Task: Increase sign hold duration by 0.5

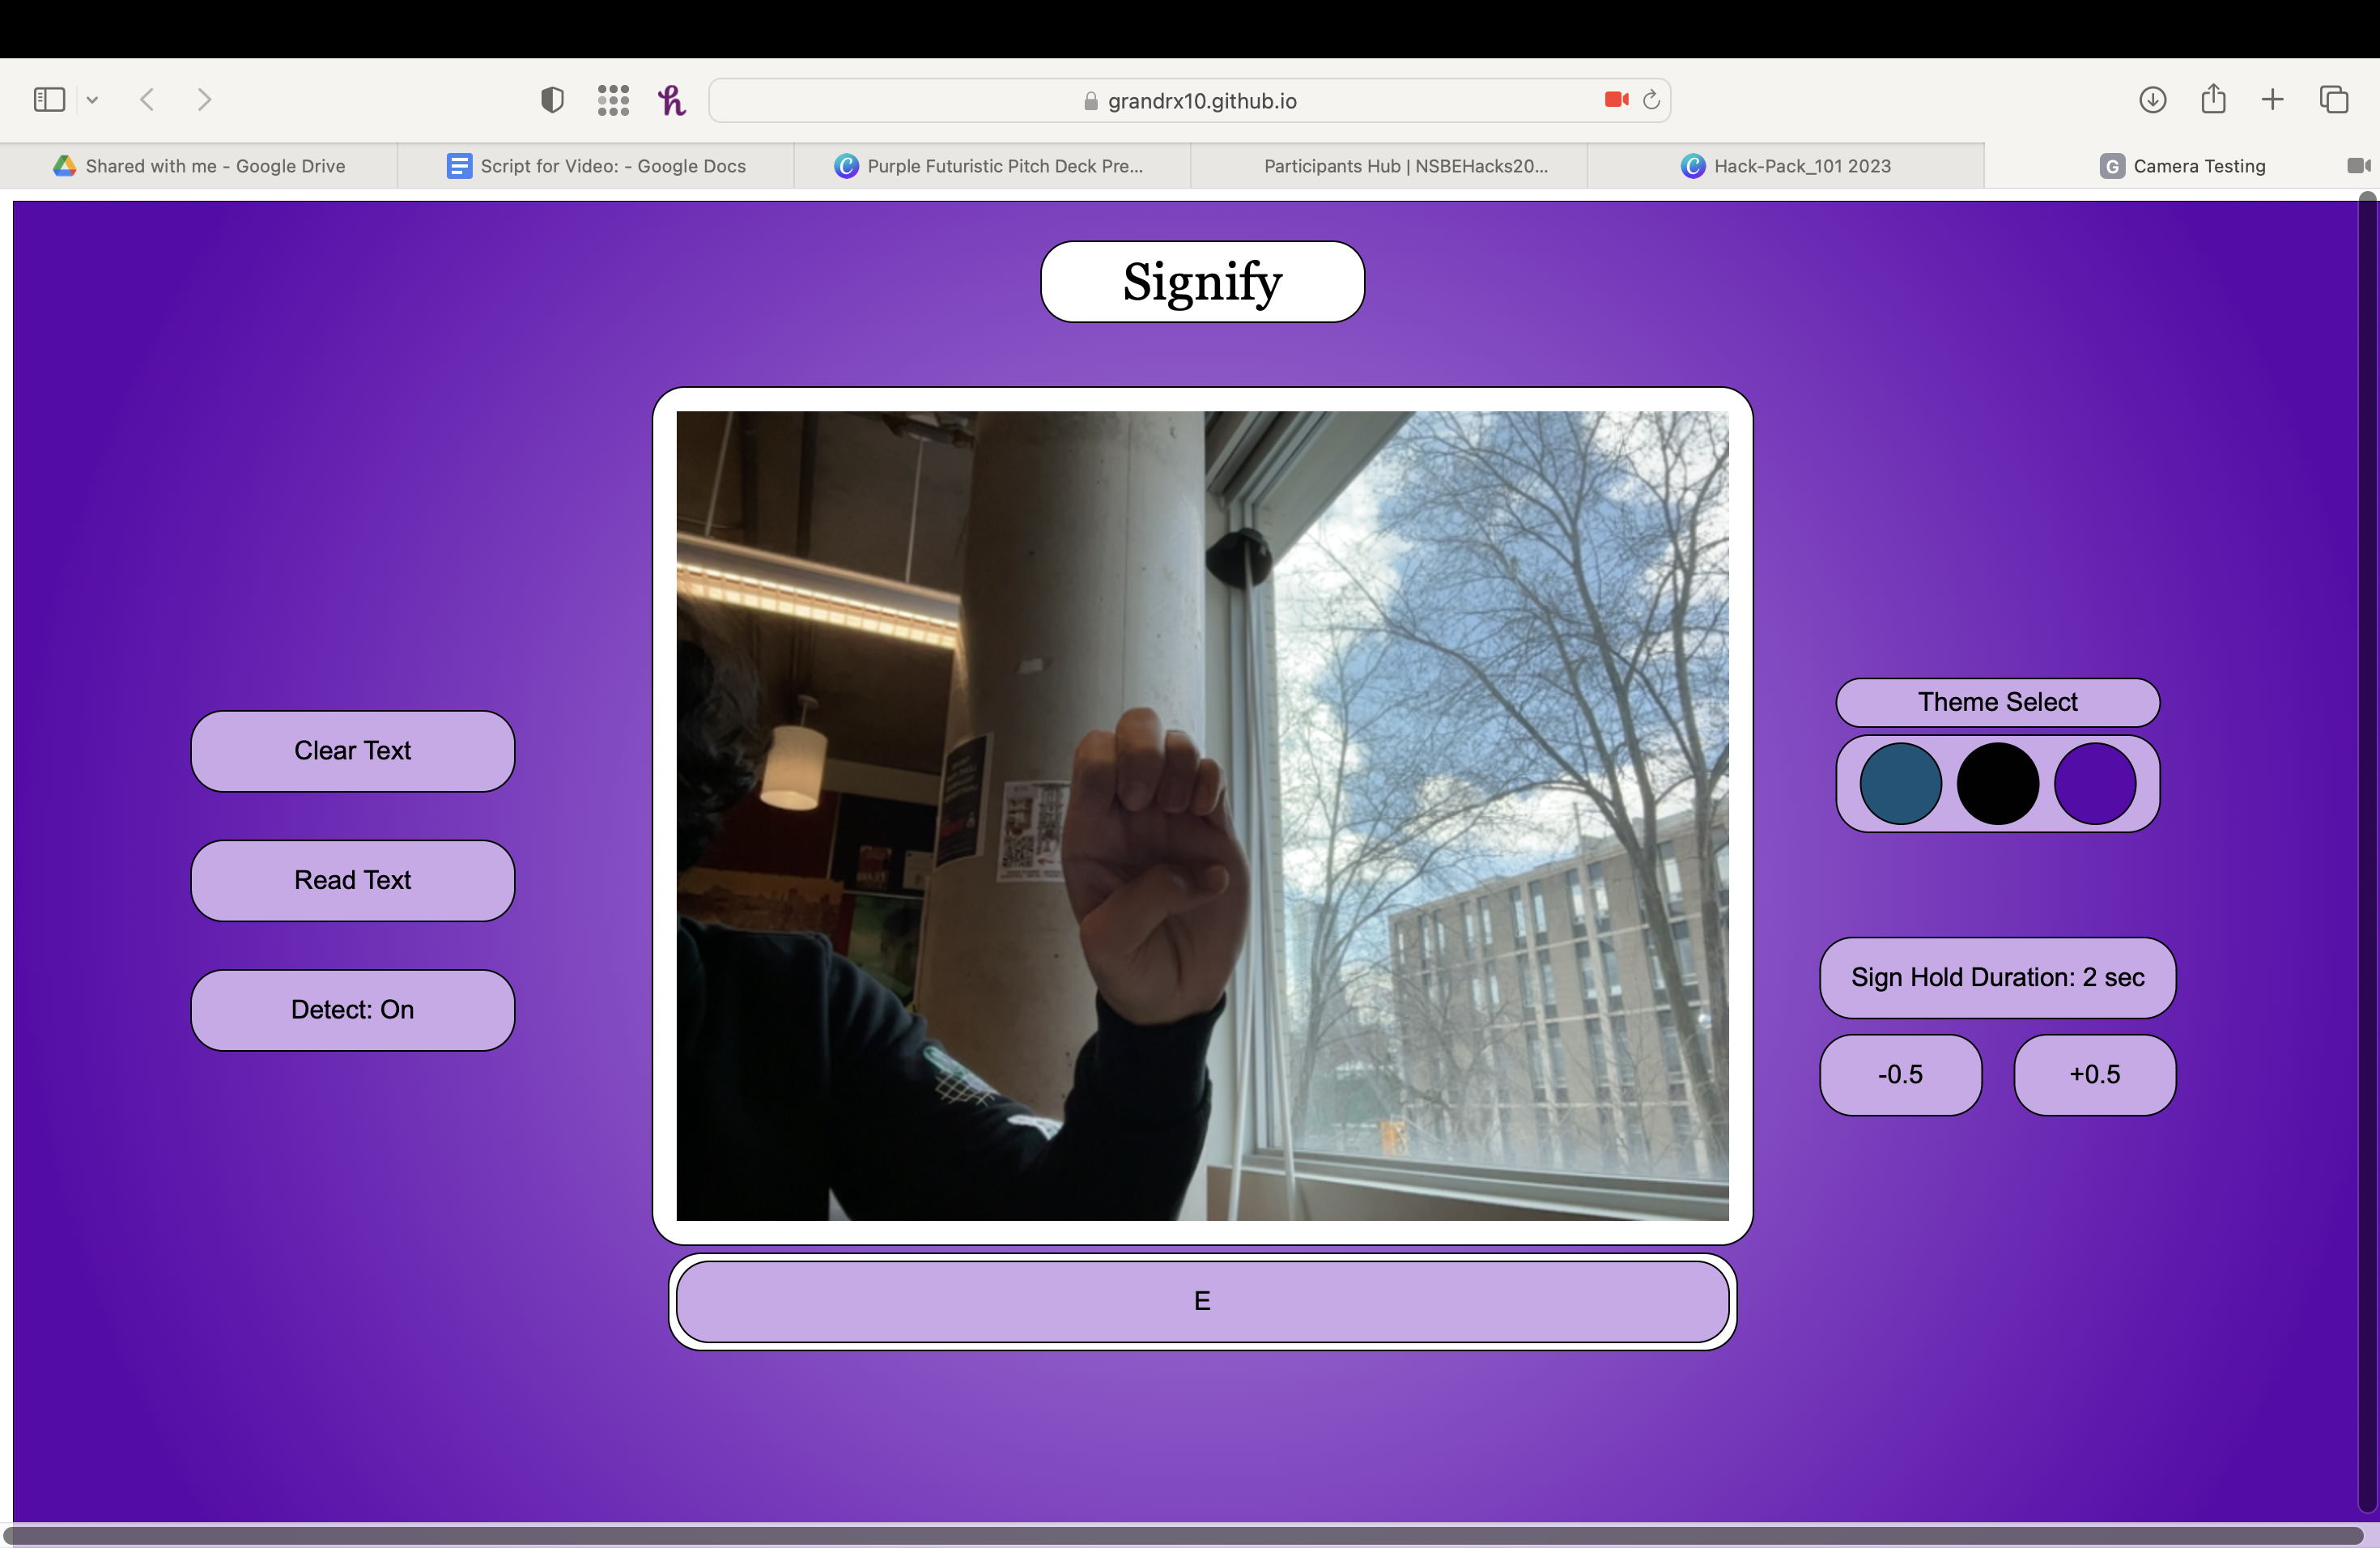Action: 2094,1075
